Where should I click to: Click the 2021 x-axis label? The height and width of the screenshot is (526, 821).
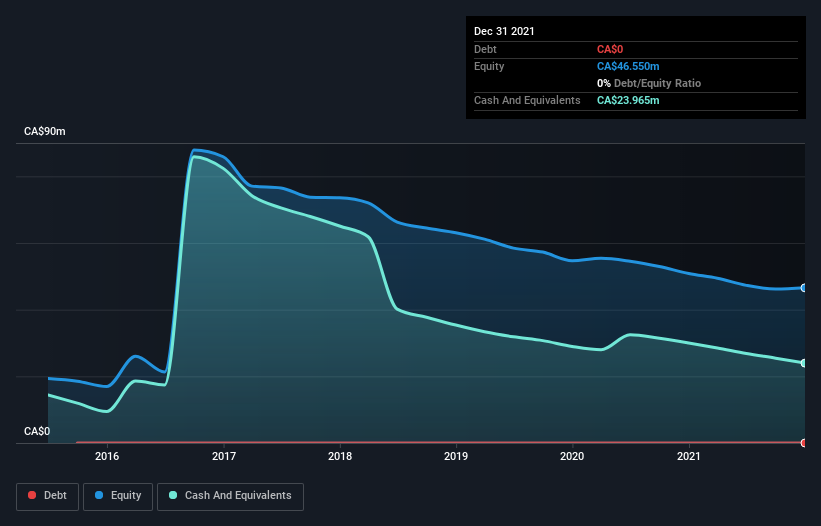[x=689, y=456]
